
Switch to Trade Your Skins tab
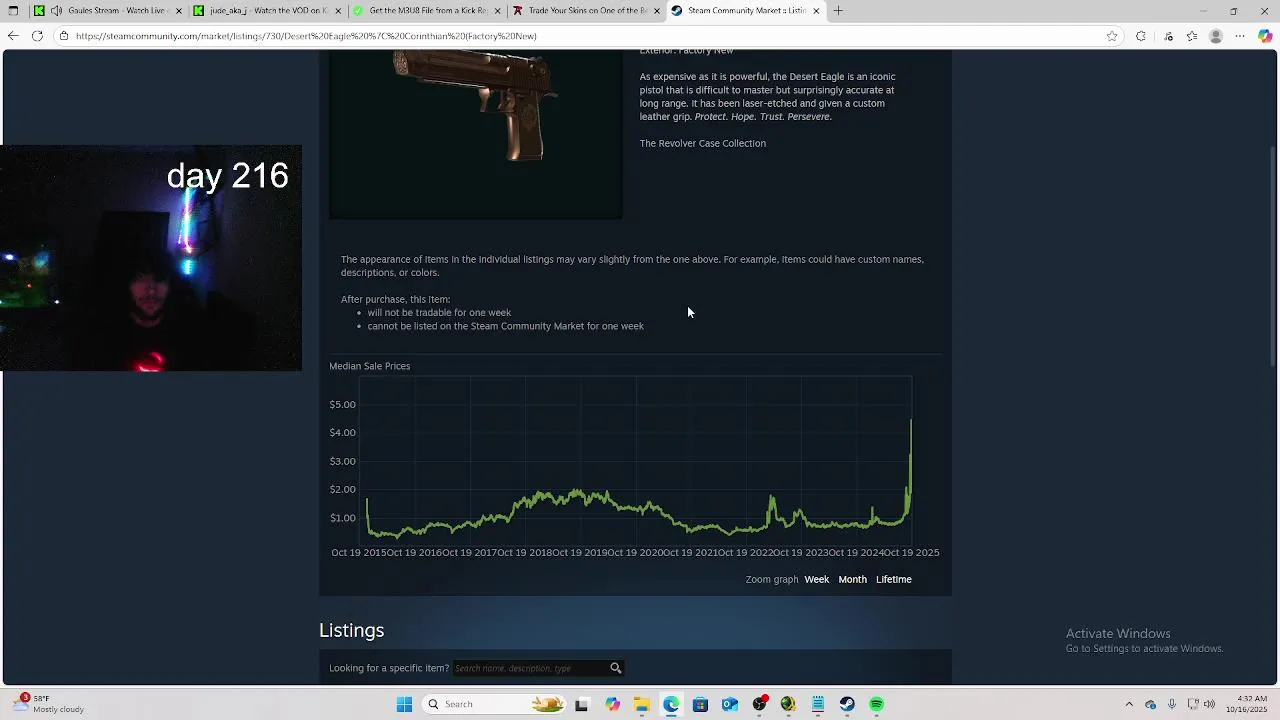pos(586,11)
